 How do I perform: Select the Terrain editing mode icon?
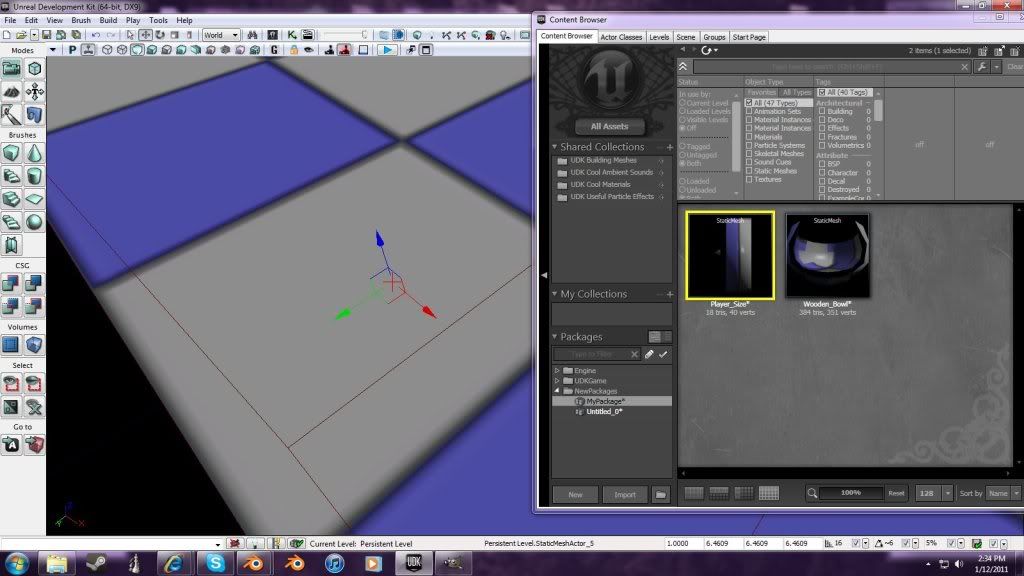point(11,92)
